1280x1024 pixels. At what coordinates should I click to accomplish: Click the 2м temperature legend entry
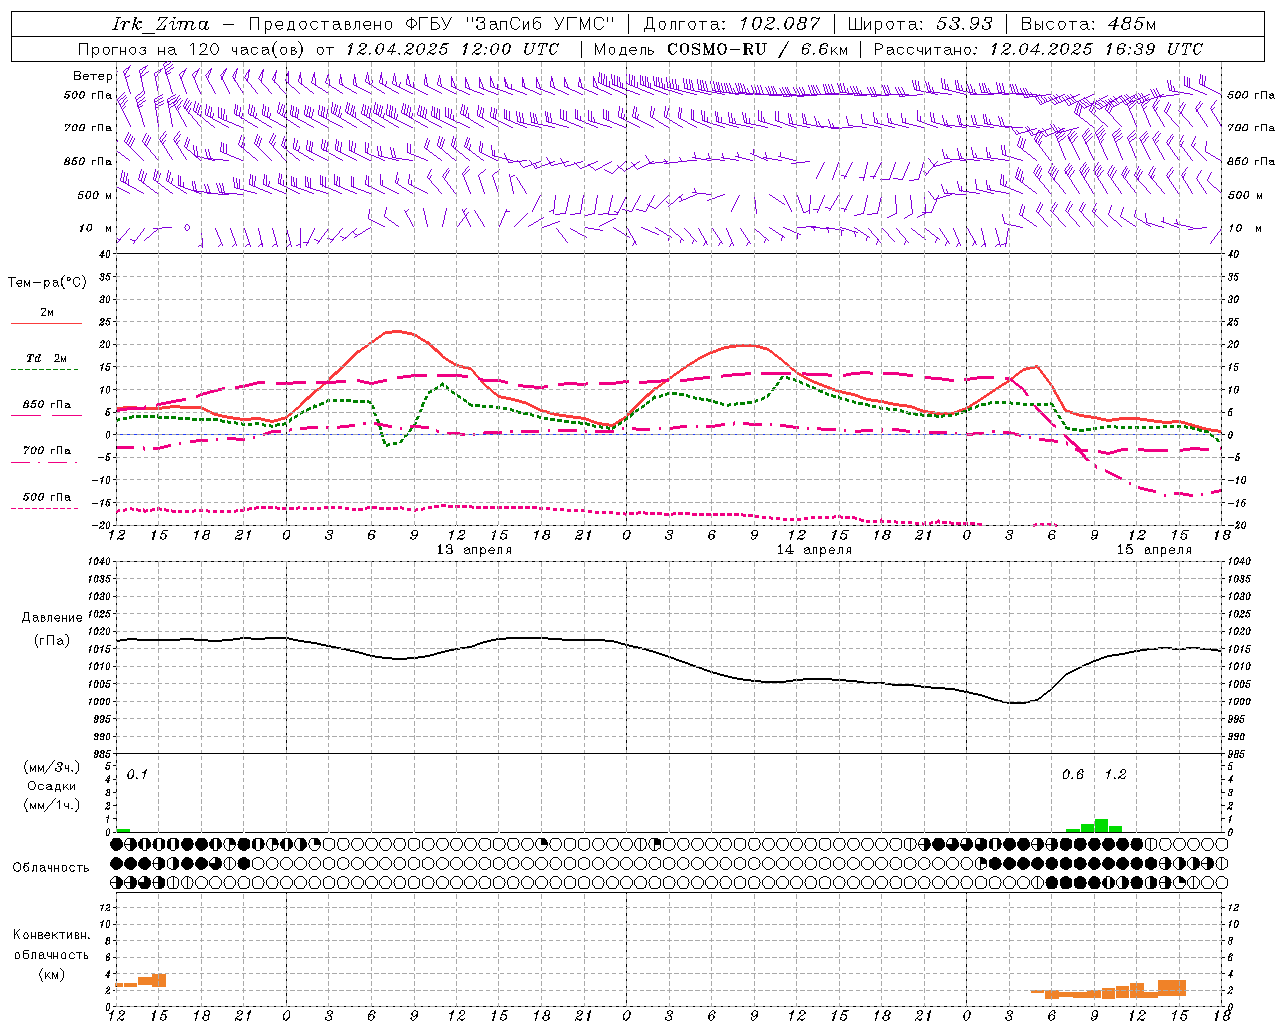(x=47, y=313)
